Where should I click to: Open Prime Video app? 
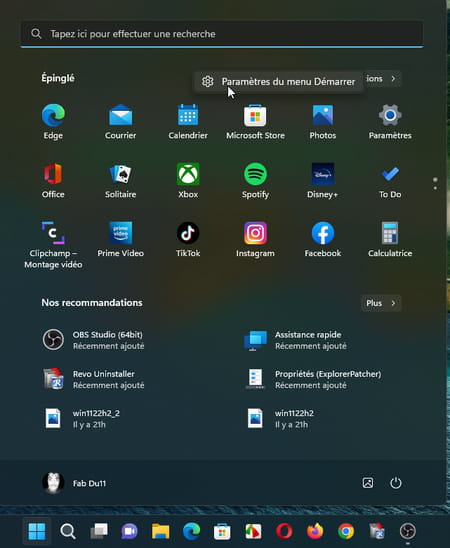pyautogui.click(x=121, y=240)
